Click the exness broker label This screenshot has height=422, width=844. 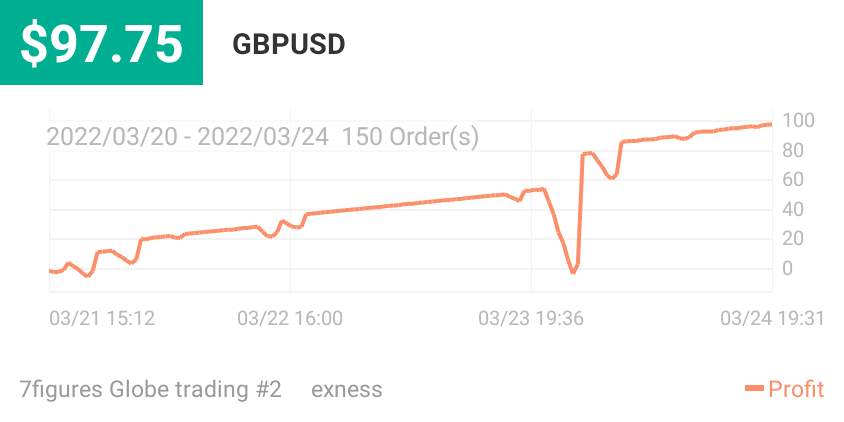click(347, 389)
